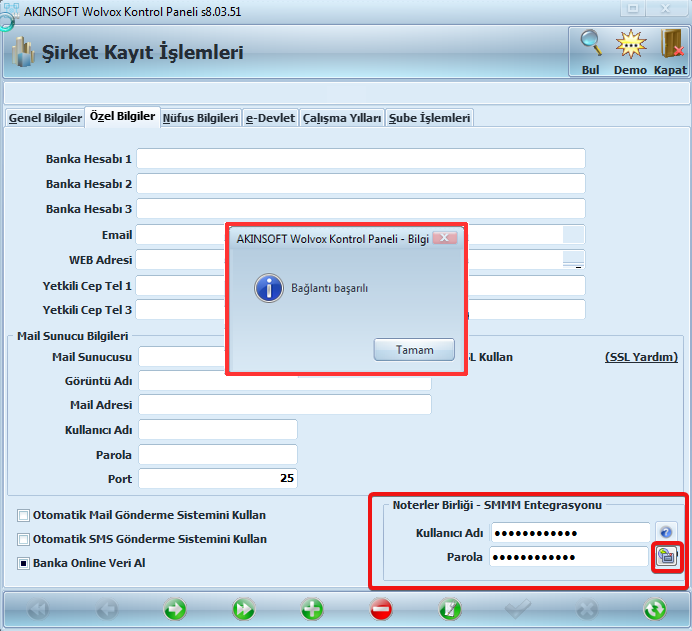Click the grayed save checkmark icon
The width and height of the screenshot is (692, 631).
coord(518,609)
